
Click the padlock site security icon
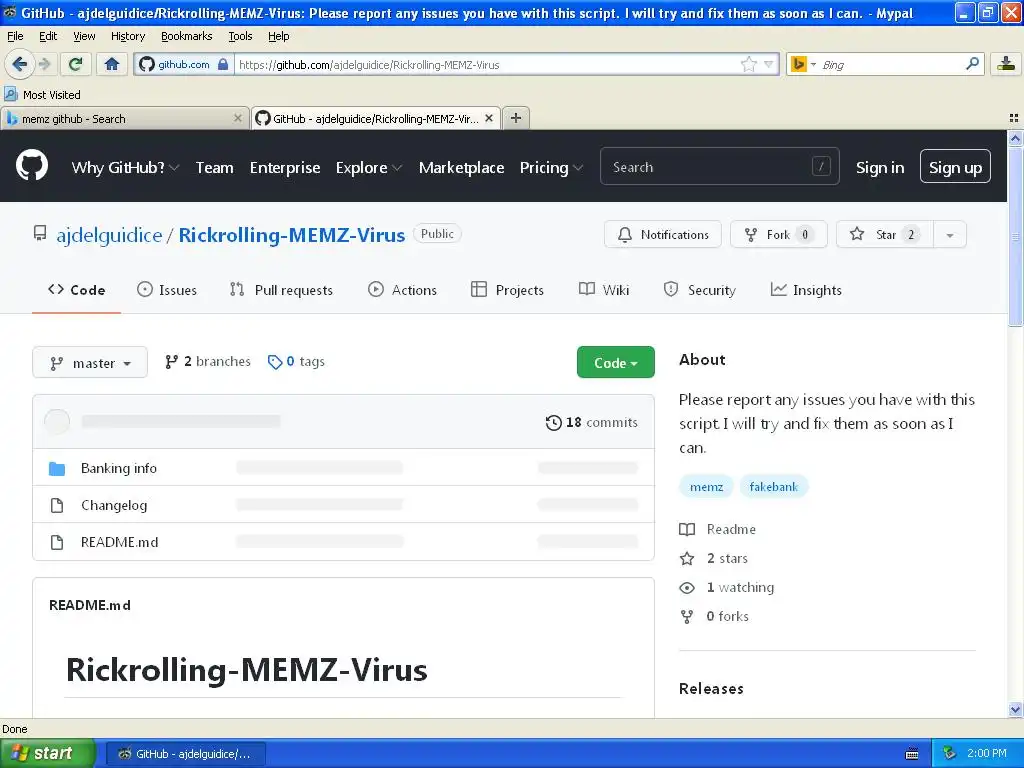tap(223, 64)
